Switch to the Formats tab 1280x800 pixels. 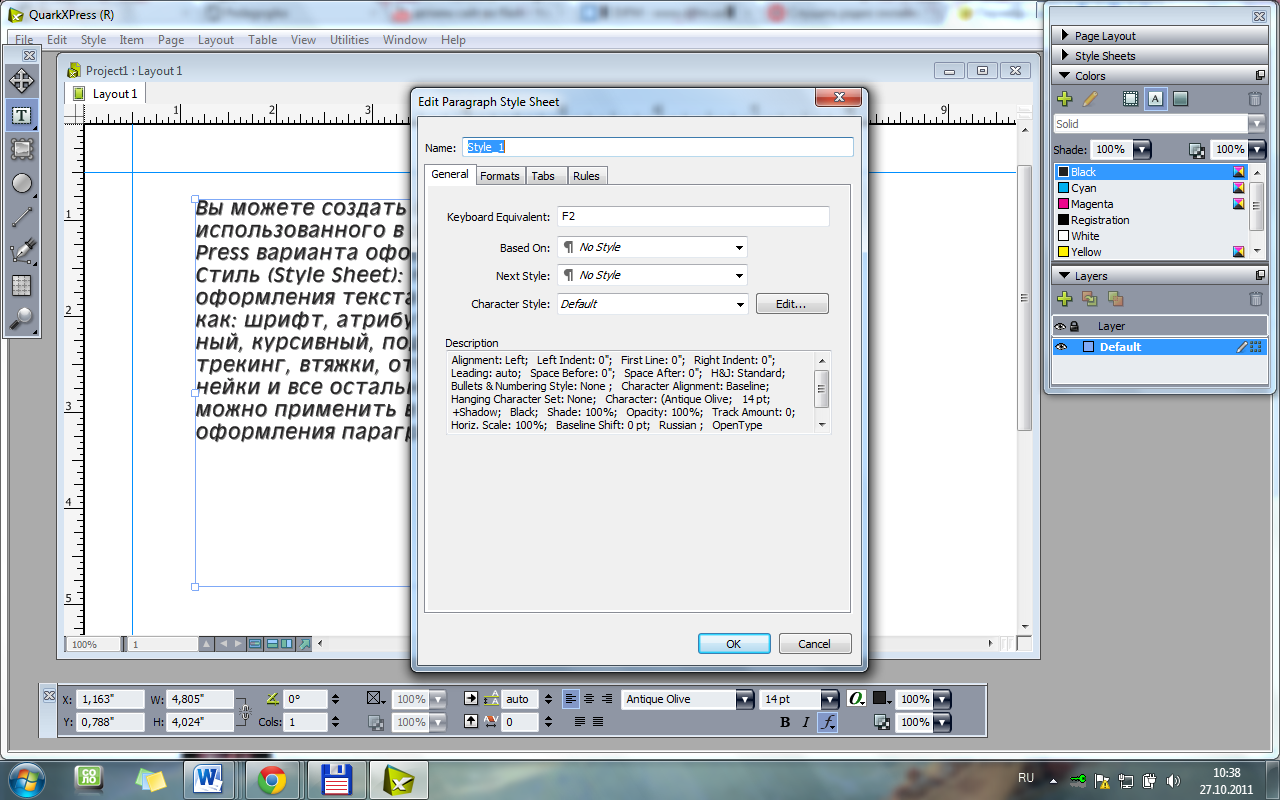click(500, 176)
